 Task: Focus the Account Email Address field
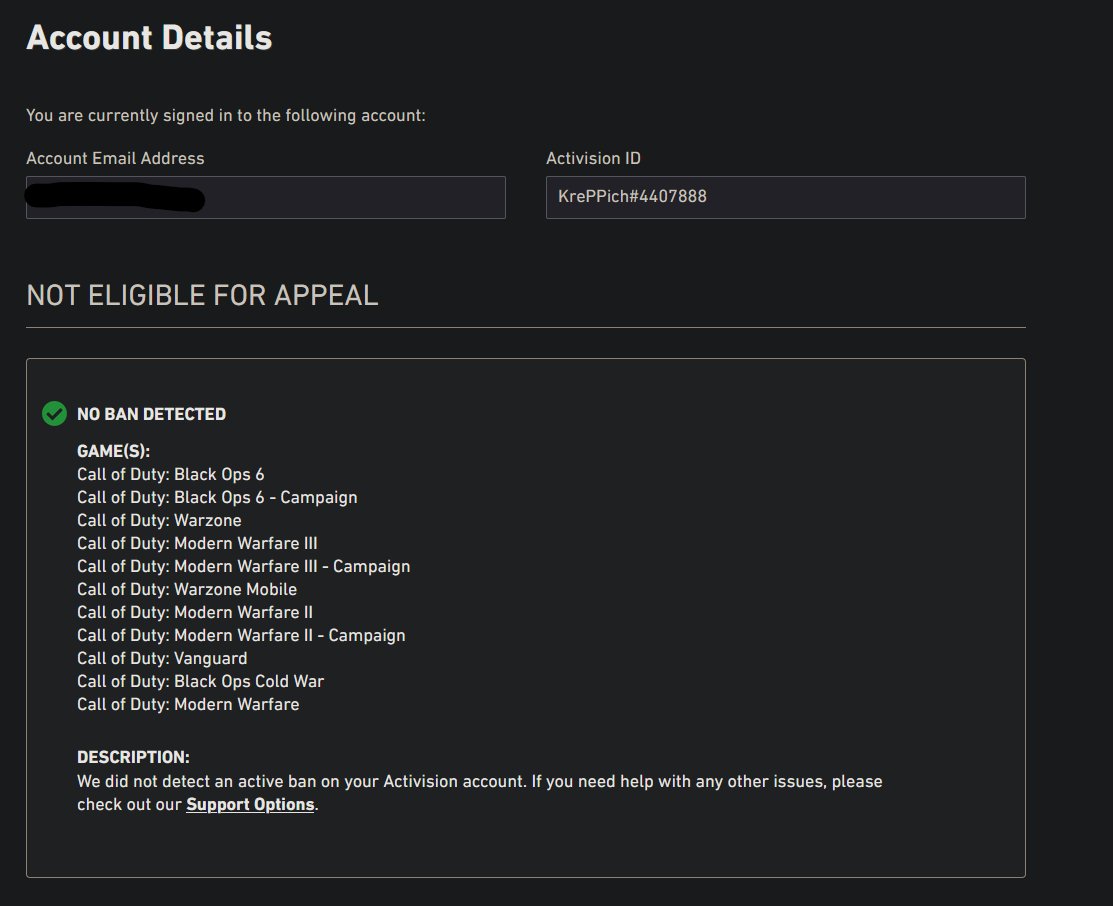(x=265, y=197)
